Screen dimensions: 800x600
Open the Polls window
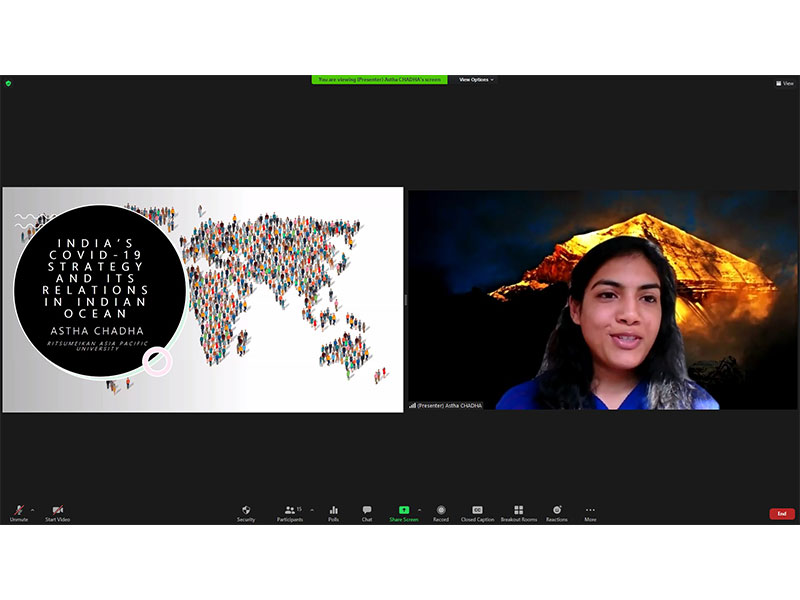[x=333, y=512]
